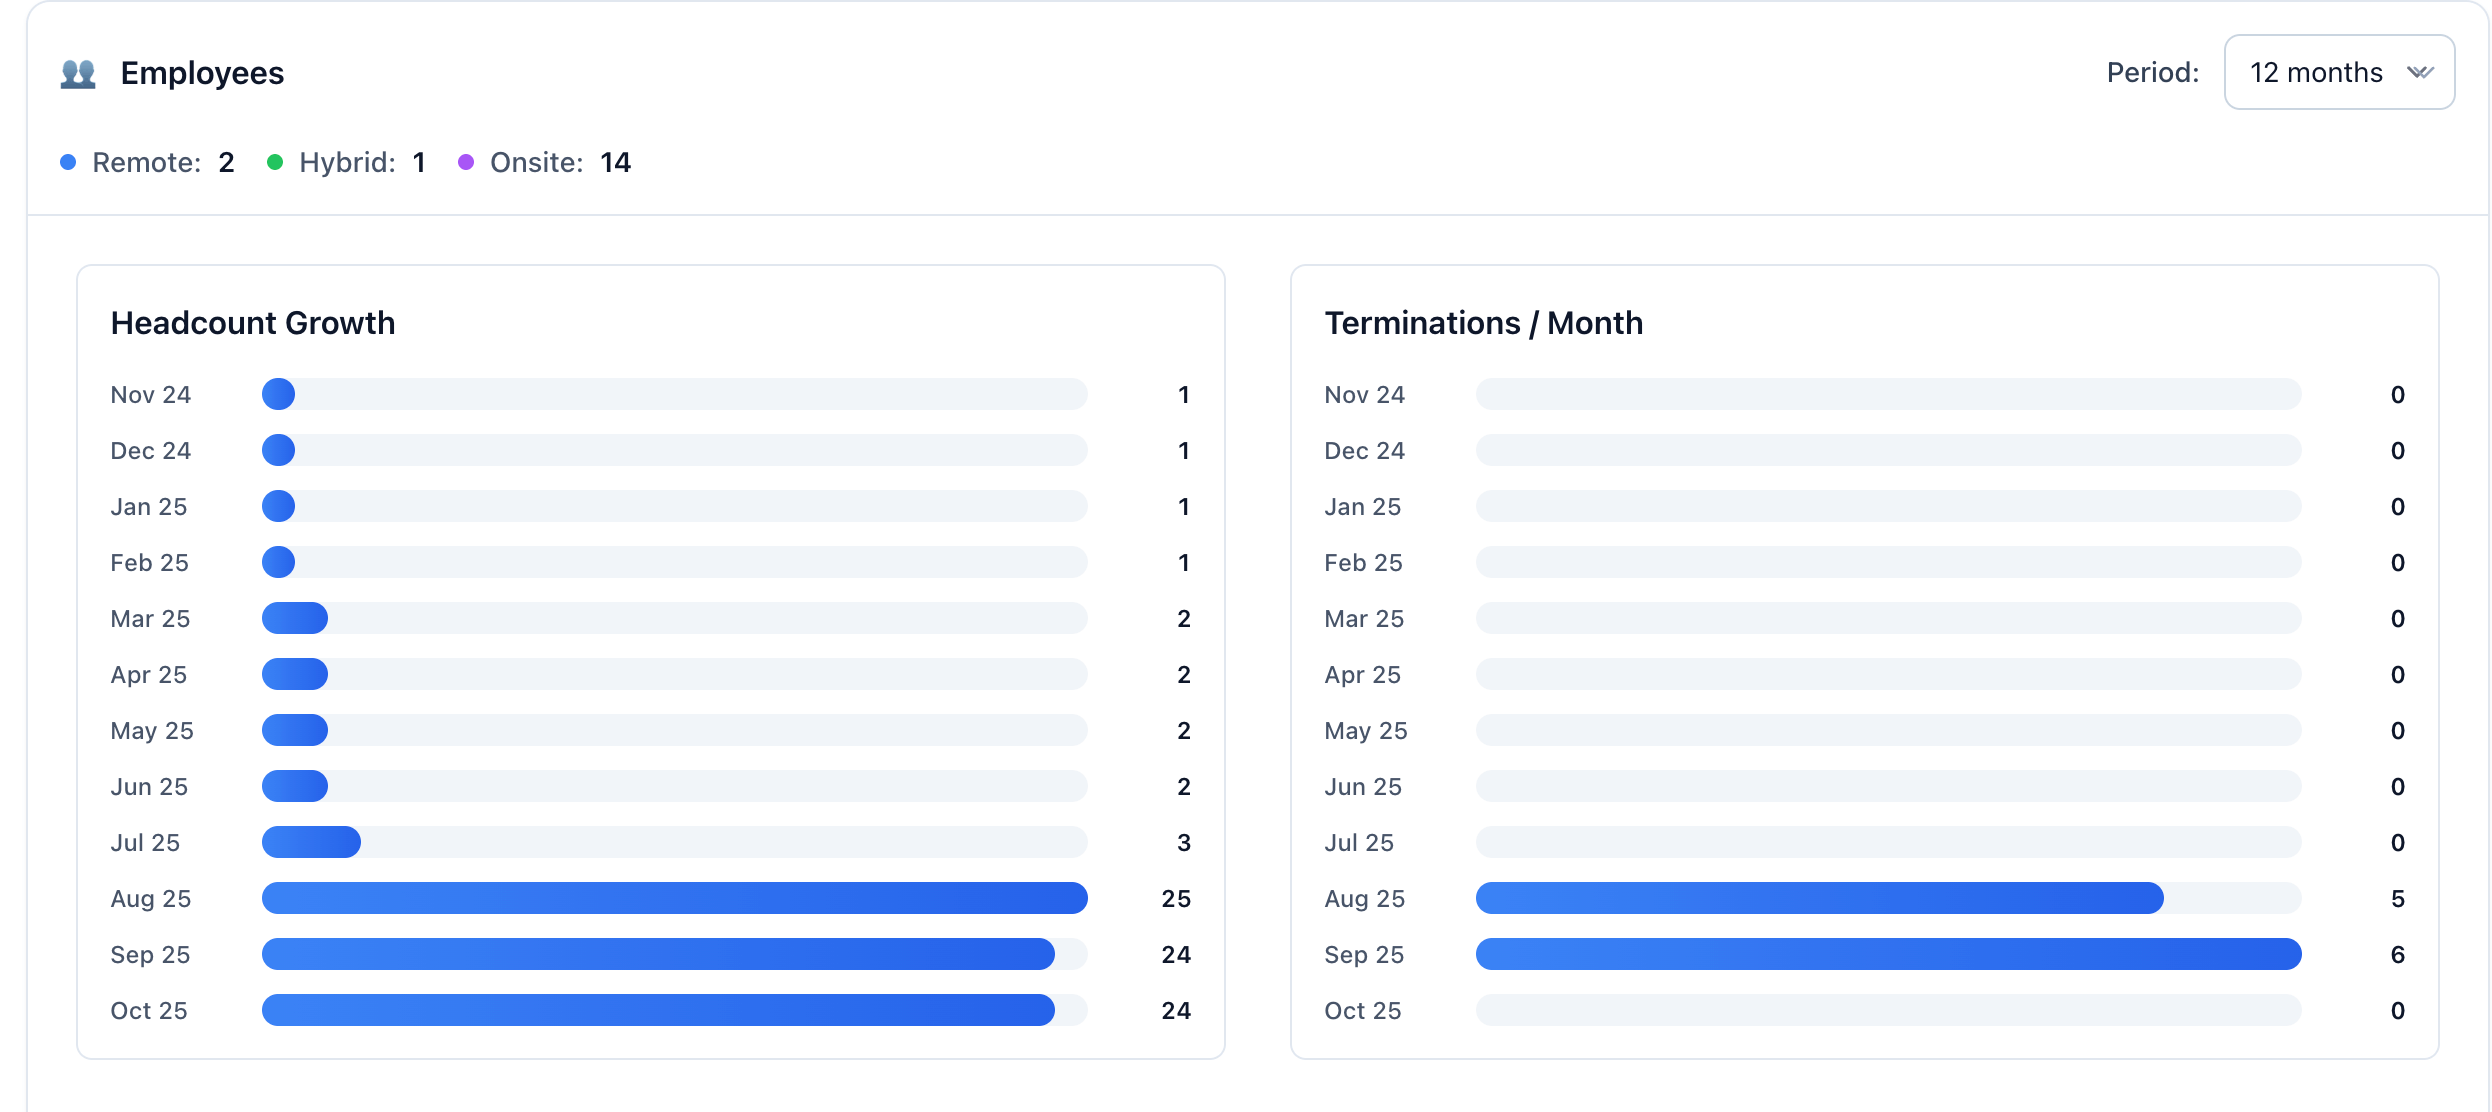Click the Terminations / Month card title

point(1483,323)
